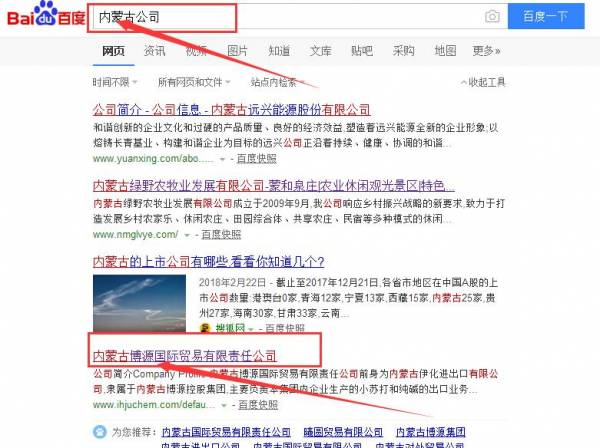
Task: Open camera image search icon
Action: 492,16
